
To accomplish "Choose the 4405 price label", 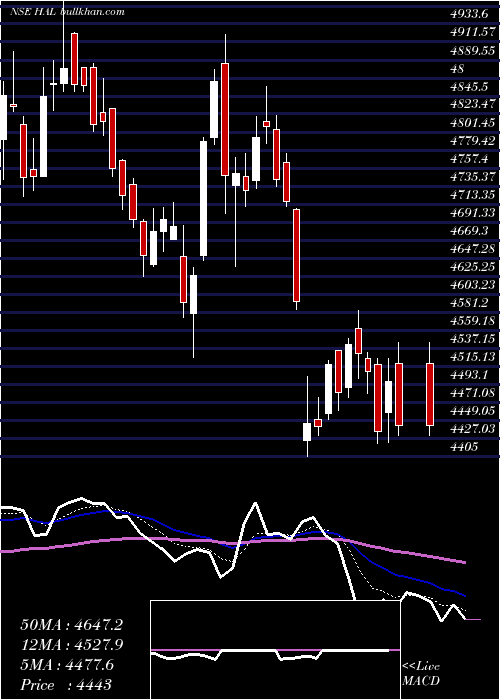I will 465,447.
